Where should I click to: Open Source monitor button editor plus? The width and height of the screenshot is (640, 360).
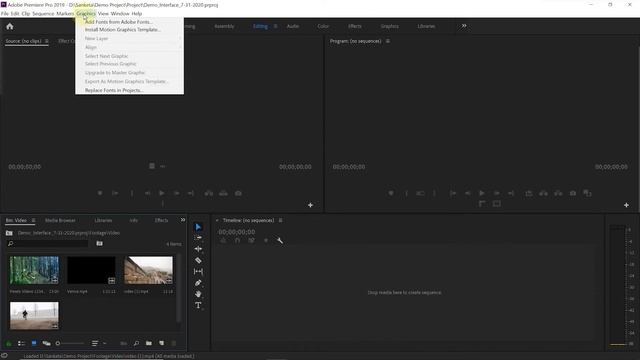click(x=310, y=205)
